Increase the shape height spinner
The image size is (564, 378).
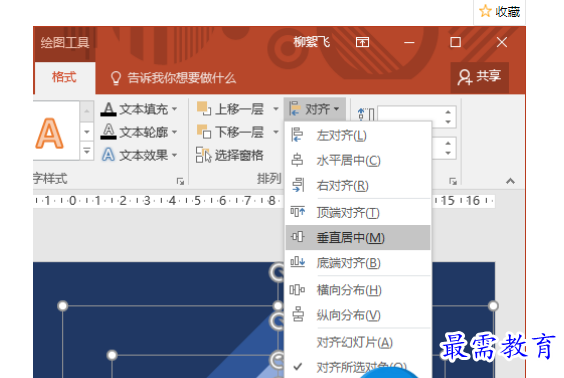tap(448, 112)
